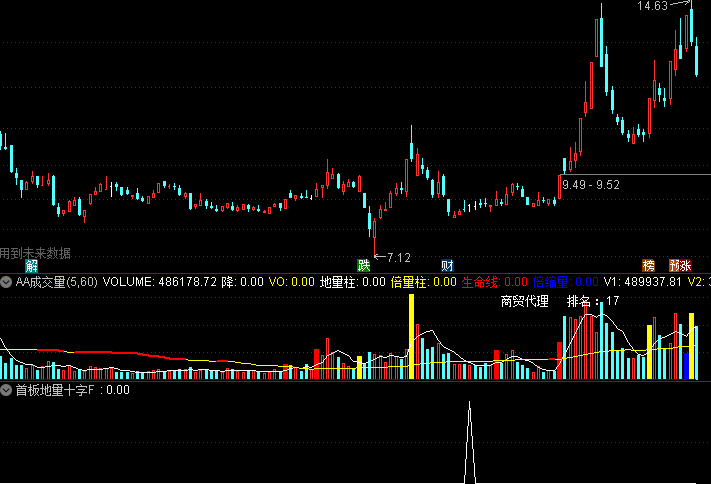Click the yellow 倍量柱: 0.00 readout
This screenshot has height=484, width=711.
pos(424,282)
